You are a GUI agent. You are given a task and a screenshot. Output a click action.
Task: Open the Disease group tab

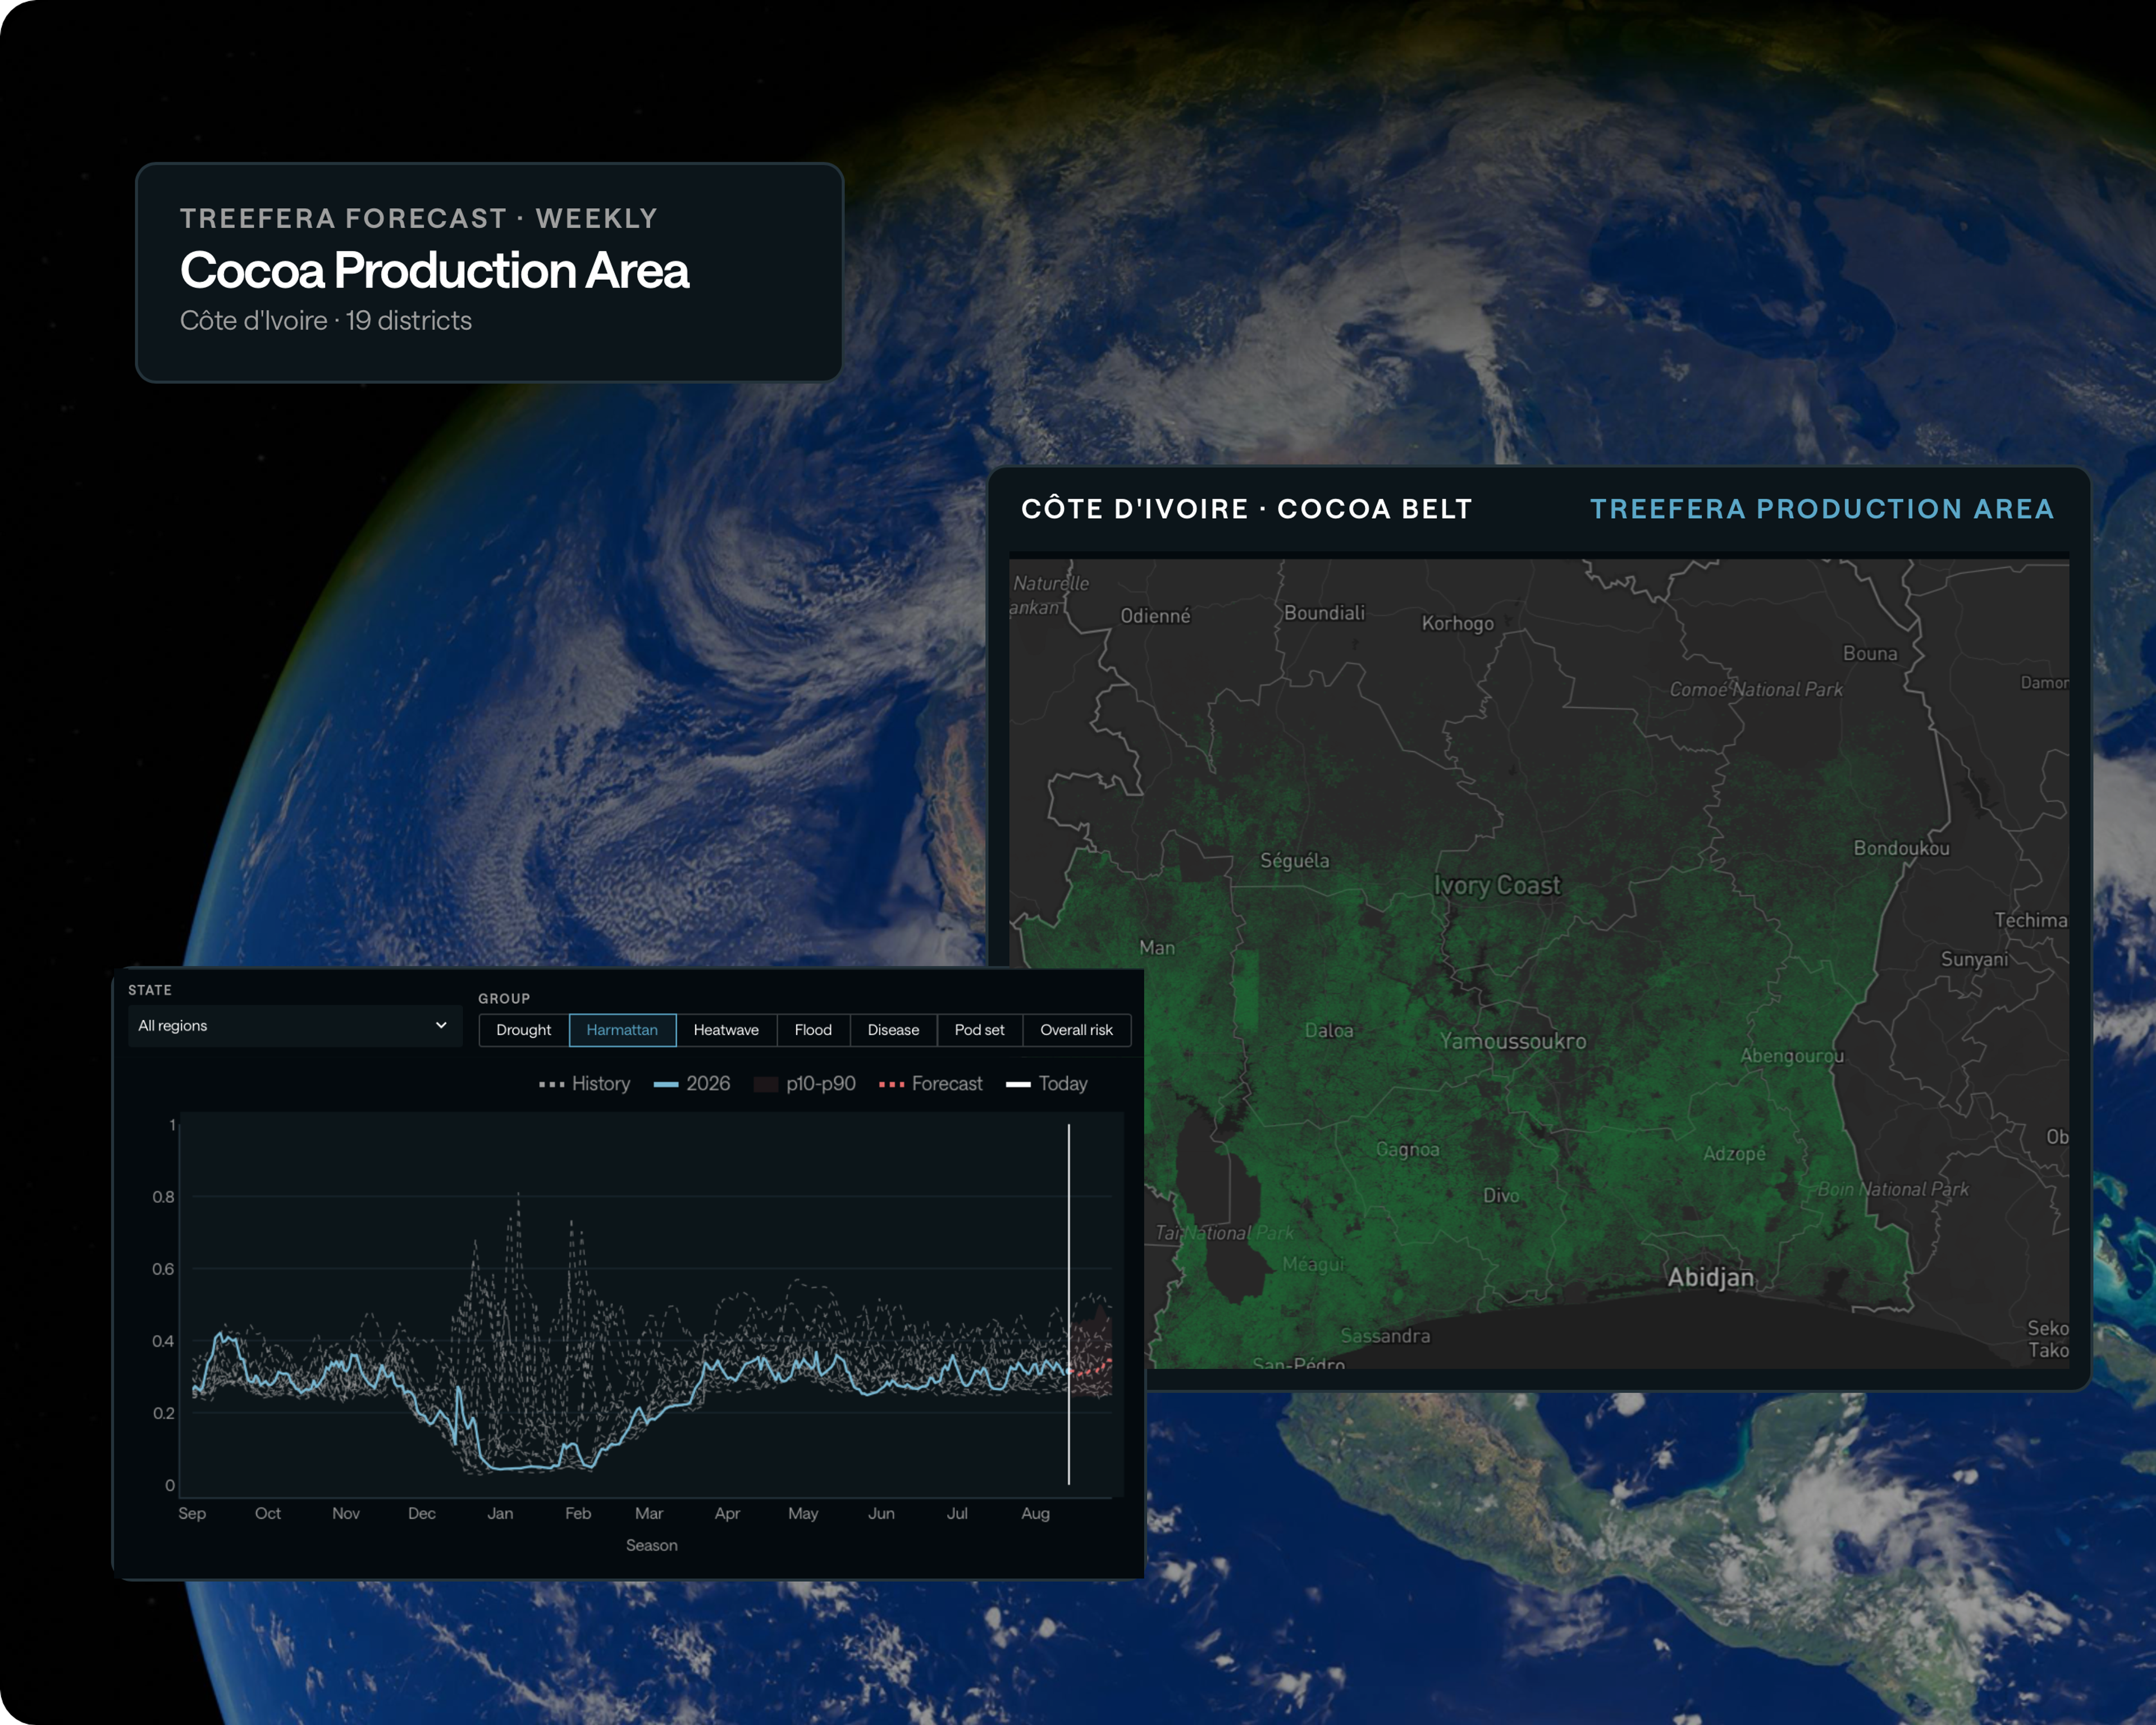click(x=893, y=1030)
